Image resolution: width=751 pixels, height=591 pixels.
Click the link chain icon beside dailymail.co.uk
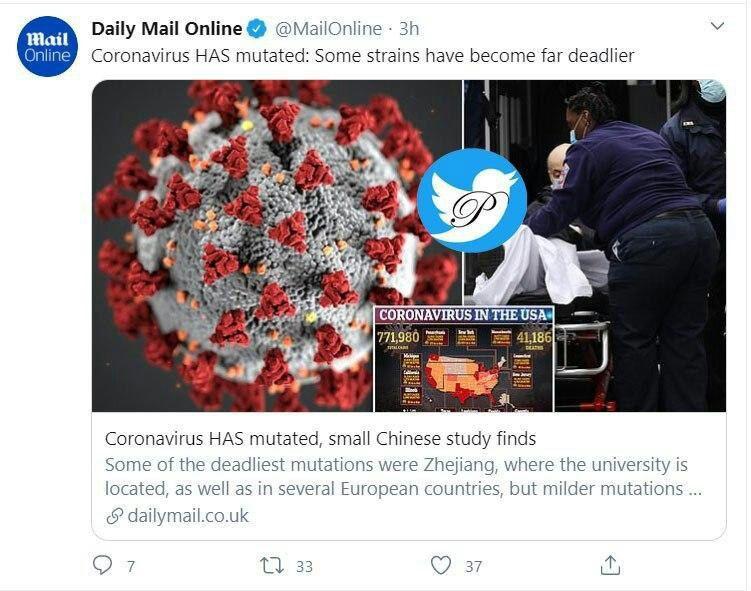pyautogui.click(x=114, y=516)
